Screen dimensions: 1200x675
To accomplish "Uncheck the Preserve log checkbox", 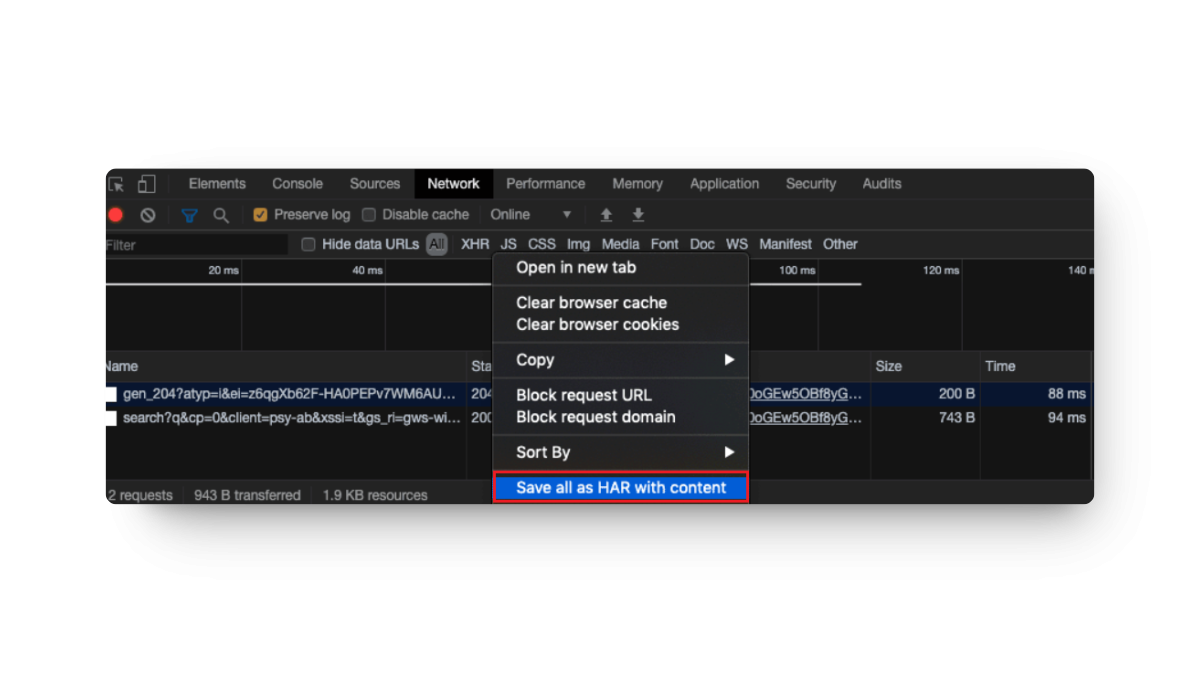I will coord(261,214).
